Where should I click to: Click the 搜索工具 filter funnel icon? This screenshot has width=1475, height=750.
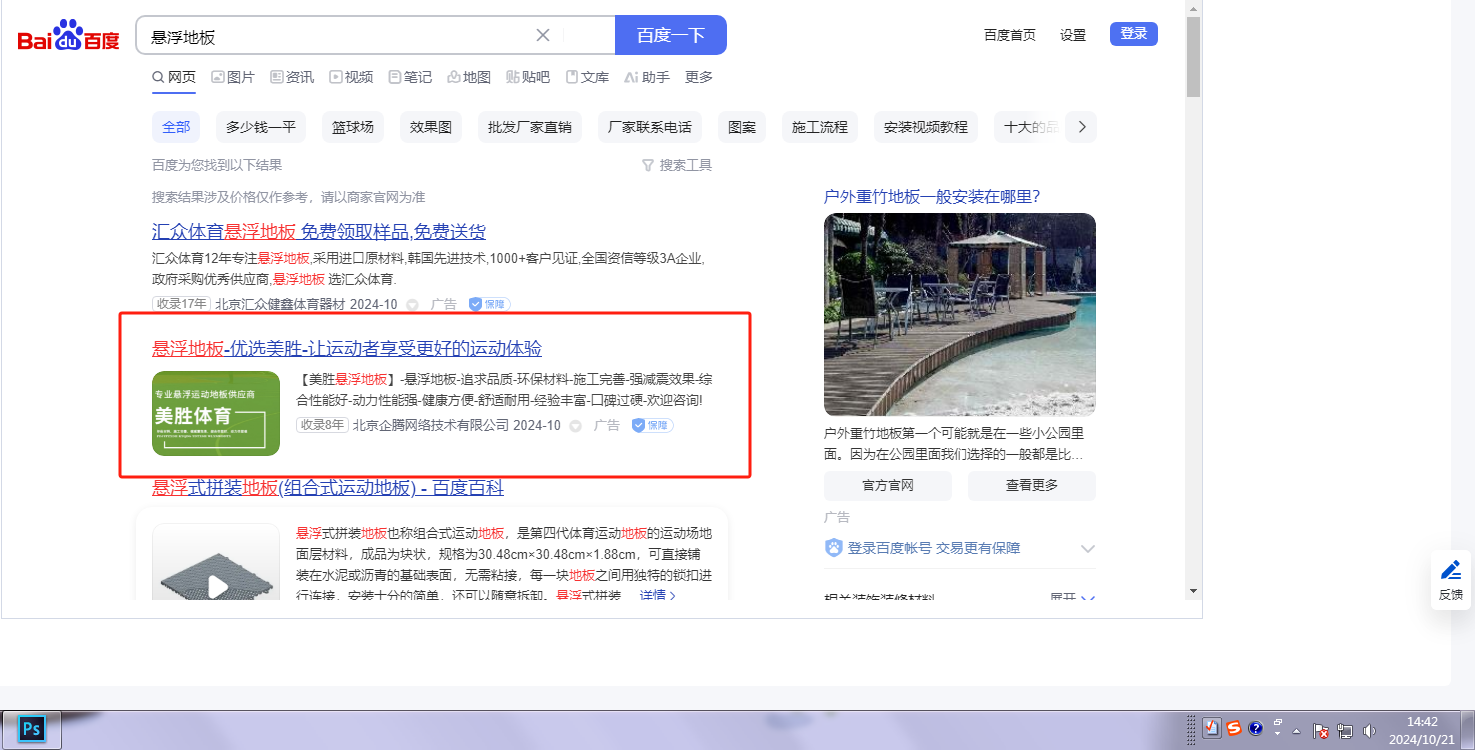pos(648,165)
